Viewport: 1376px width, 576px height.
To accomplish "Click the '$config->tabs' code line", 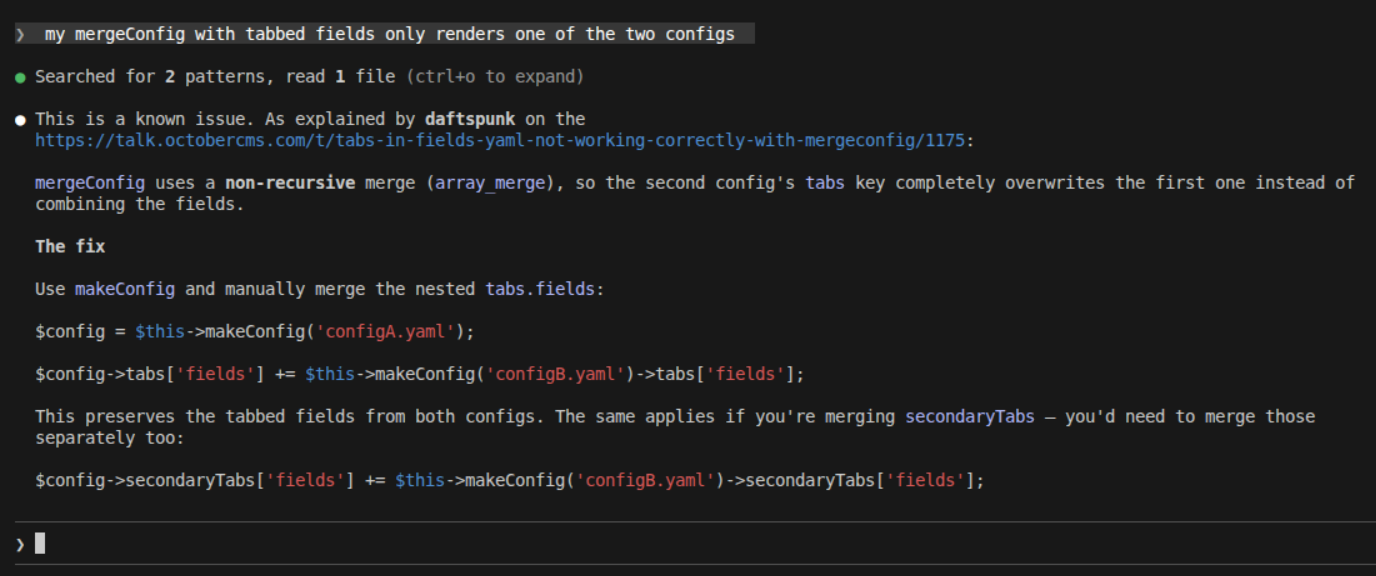I will pyautogui.click(x=420, y=374).
